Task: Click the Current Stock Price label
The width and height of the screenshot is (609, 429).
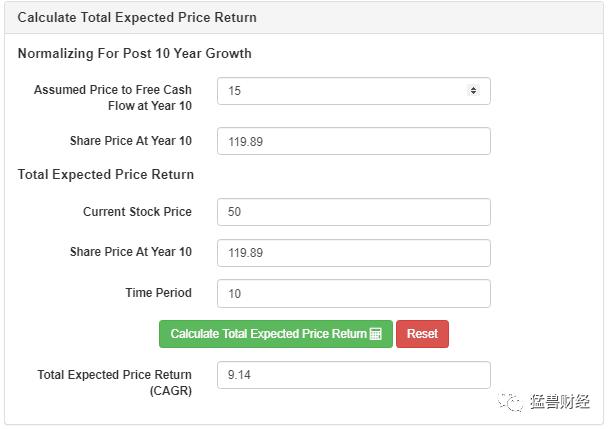Action: [x=137, y=212]
